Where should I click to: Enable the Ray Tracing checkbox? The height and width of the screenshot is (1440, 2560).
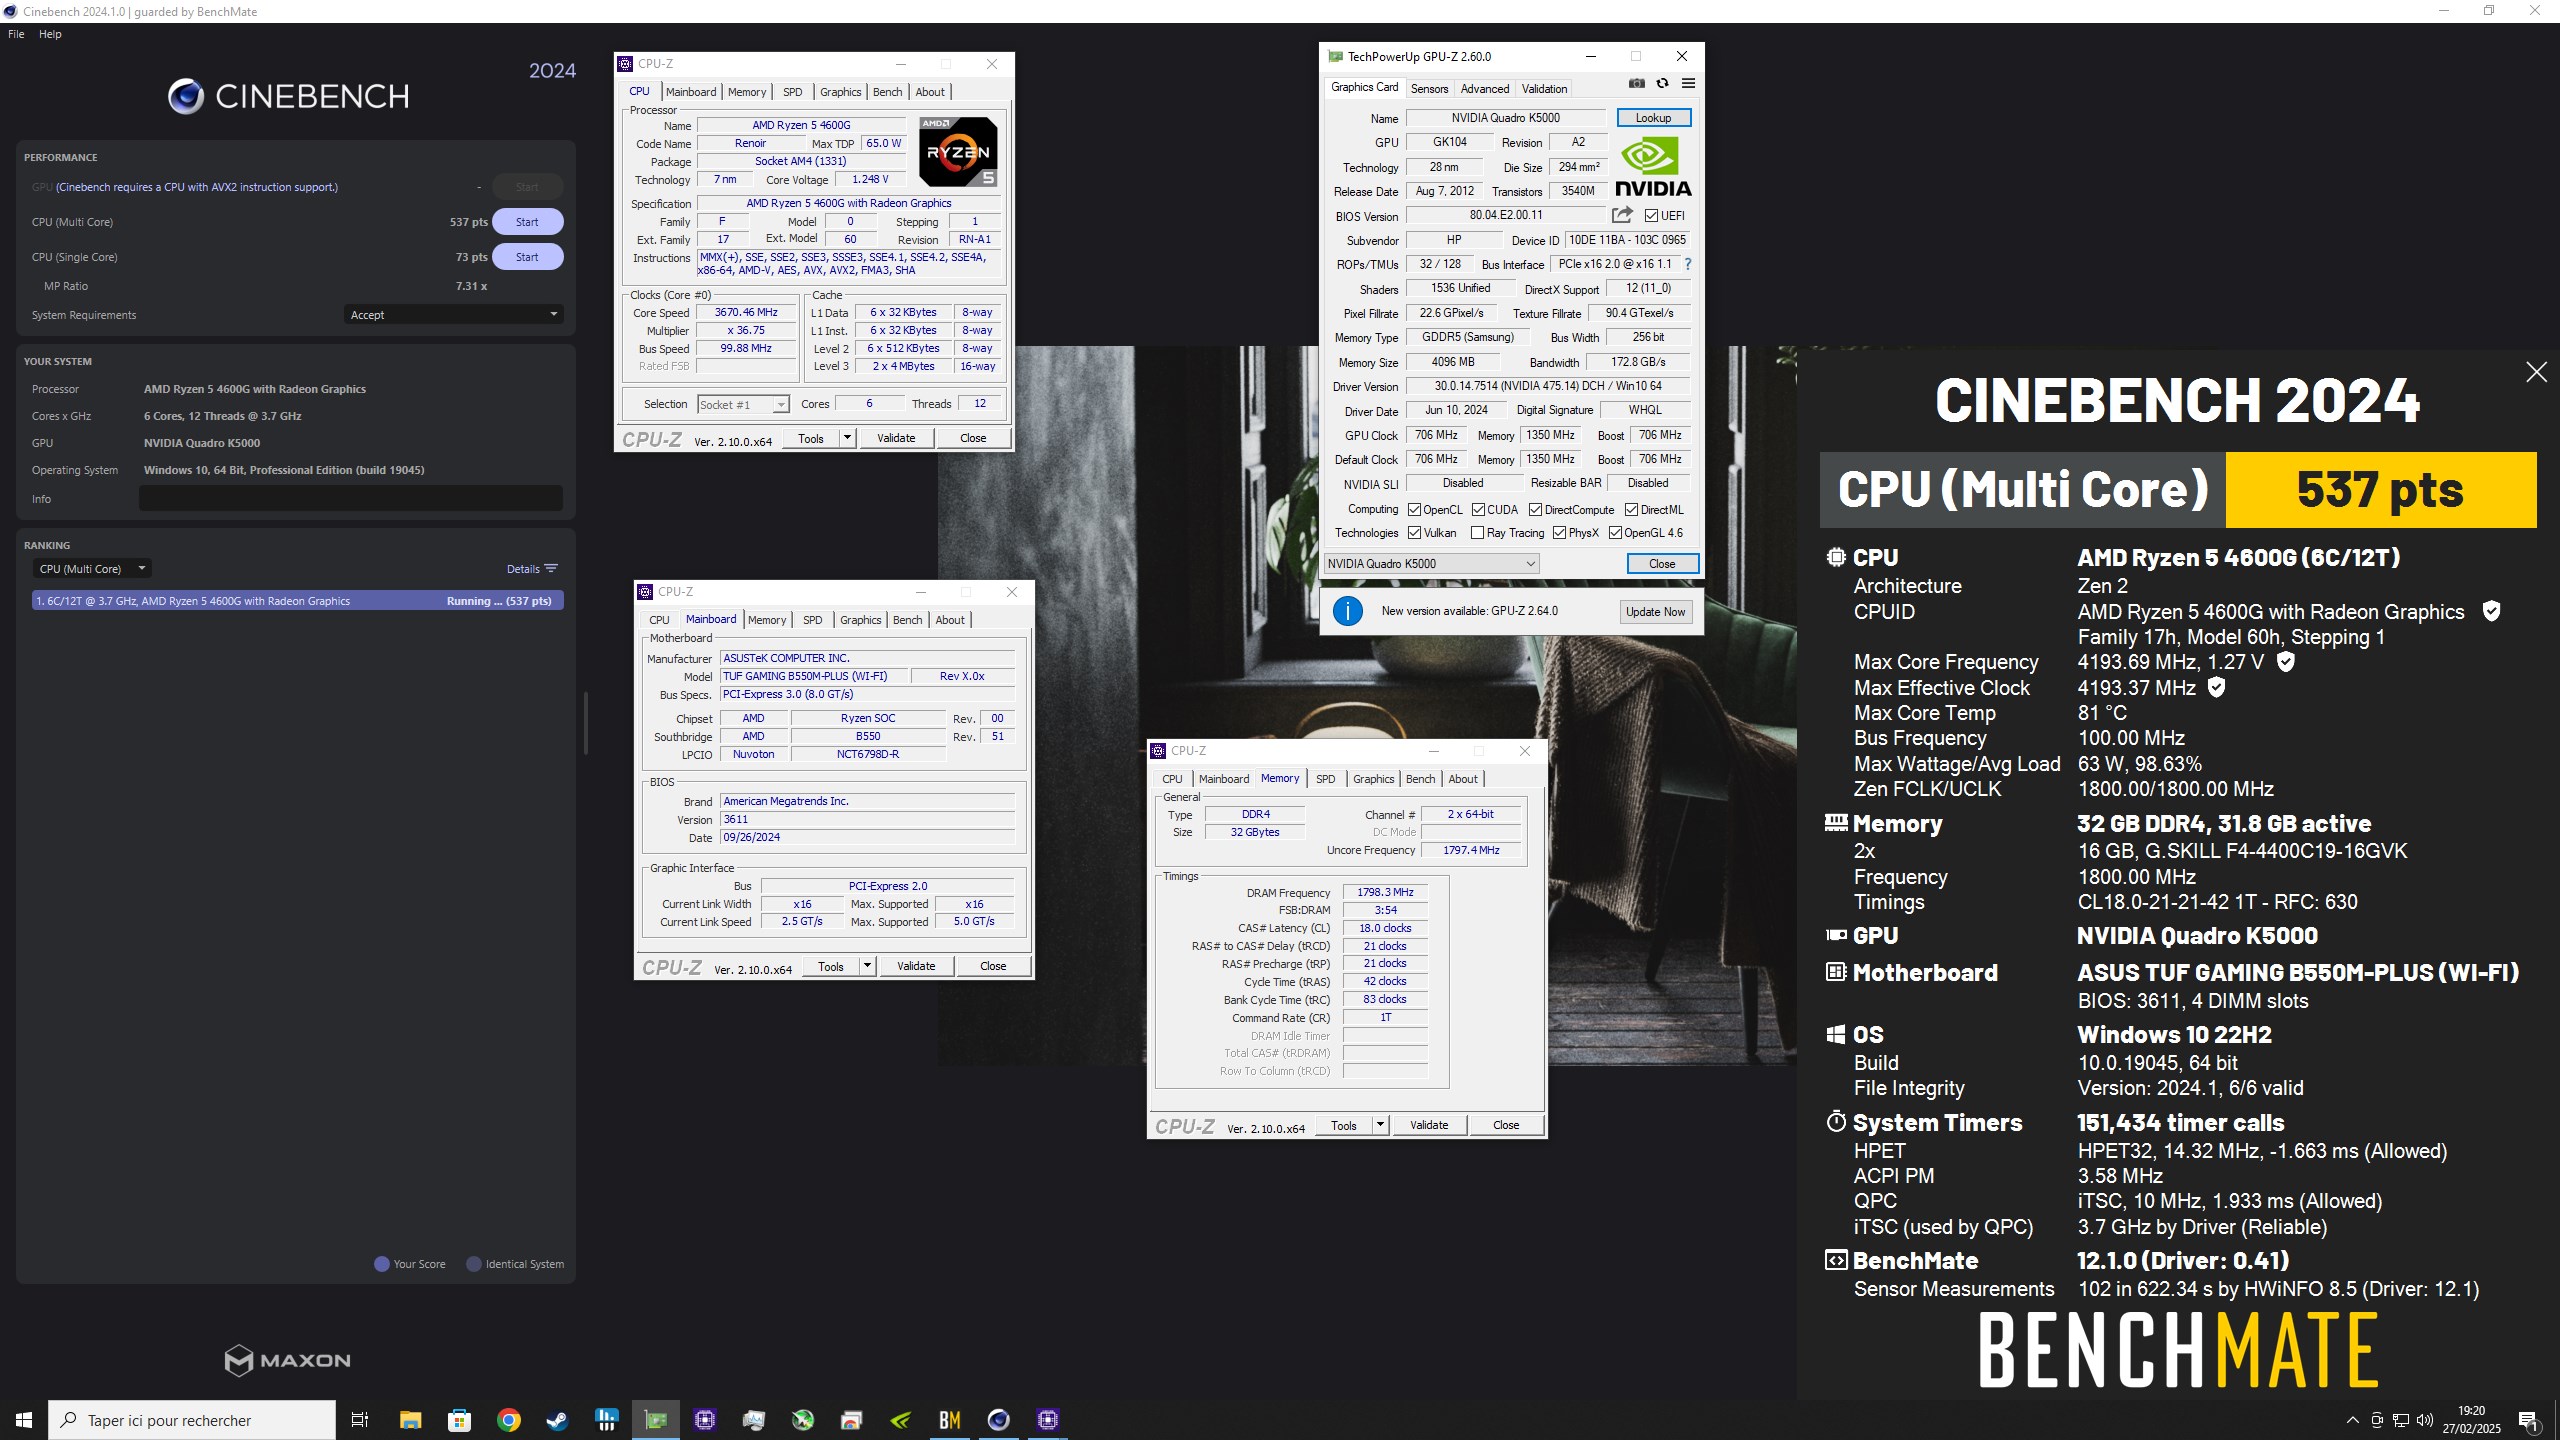[x=1477, y=533]
